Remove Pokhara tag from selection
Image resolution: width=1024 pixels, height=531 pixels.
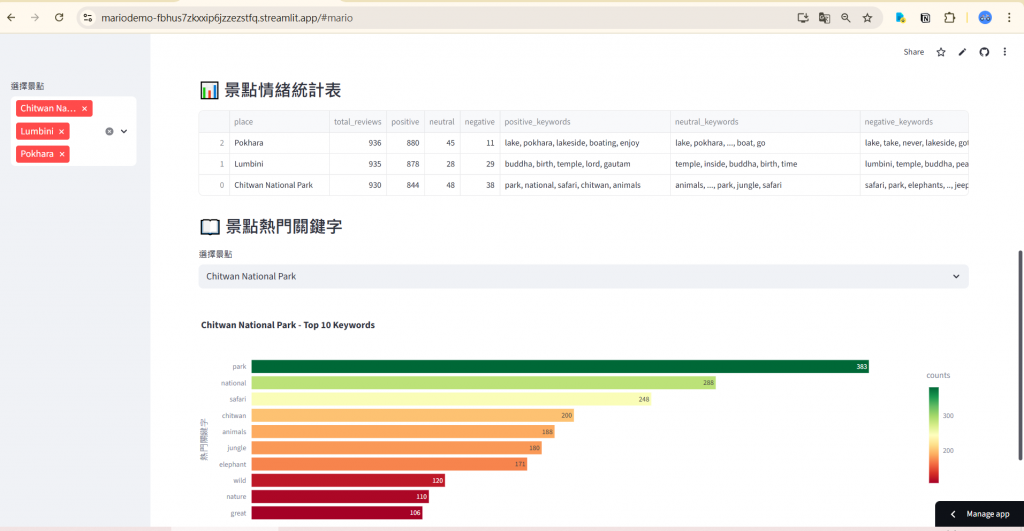pos(61,154)
